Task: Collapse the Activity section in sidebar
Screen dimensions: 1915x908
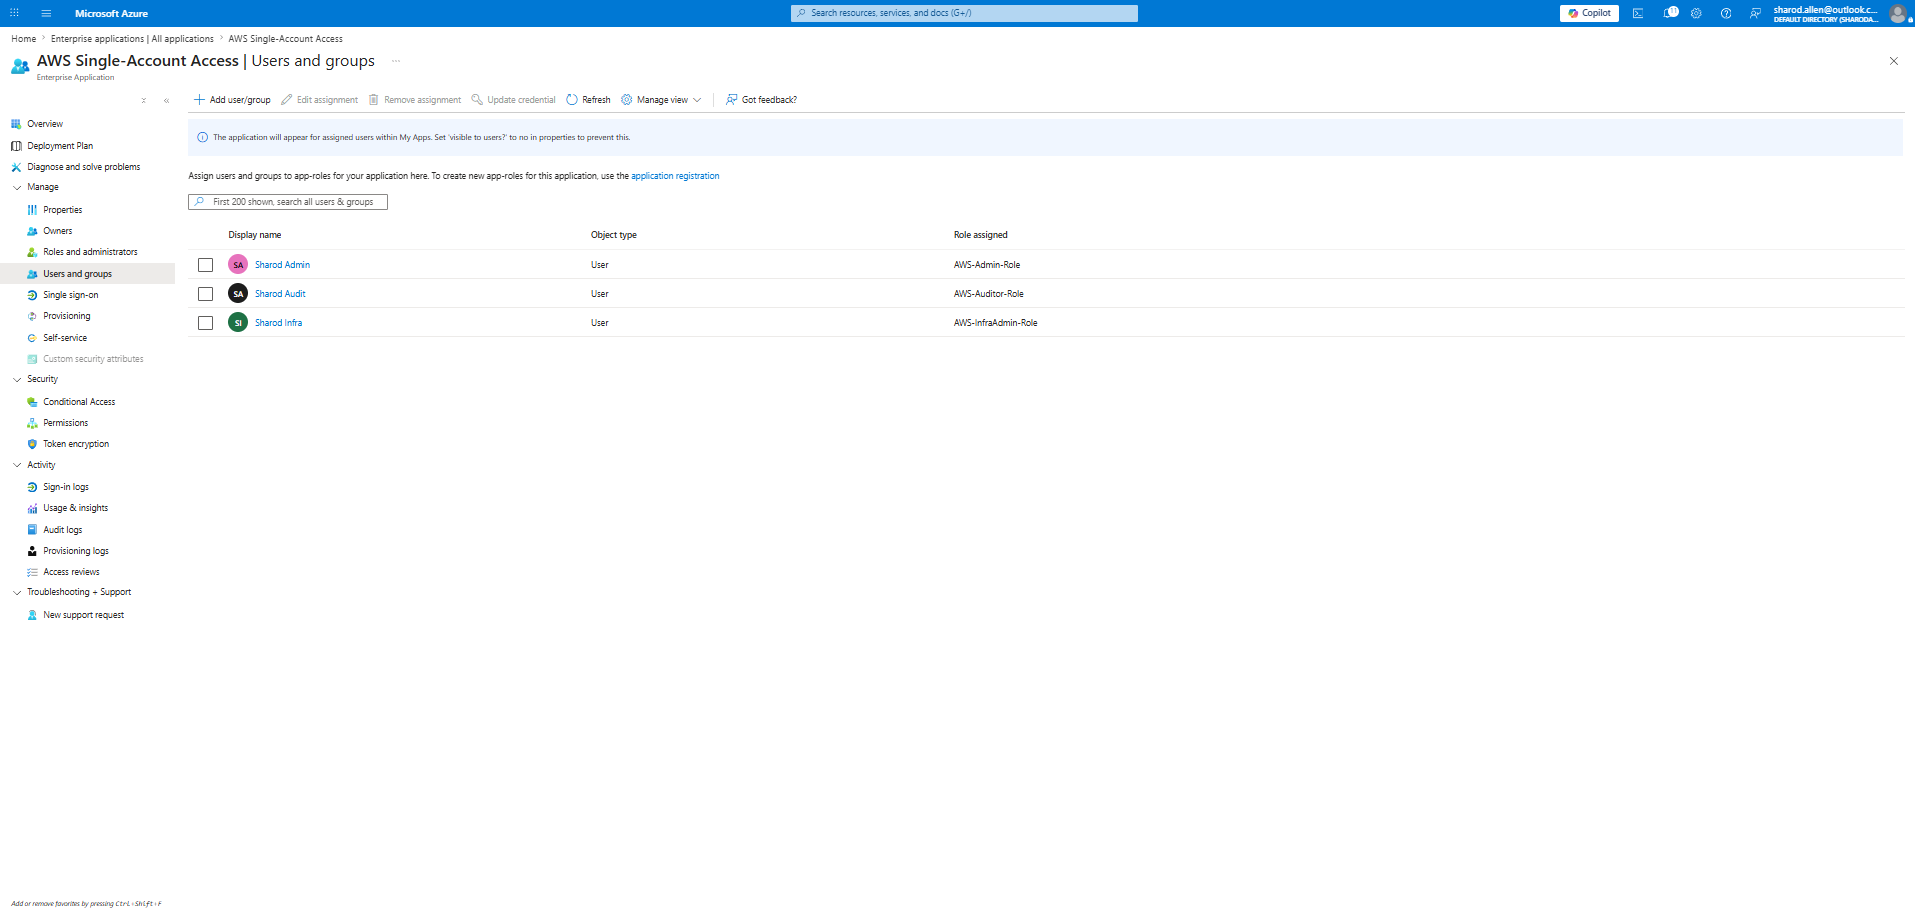Action: point(17,465)
